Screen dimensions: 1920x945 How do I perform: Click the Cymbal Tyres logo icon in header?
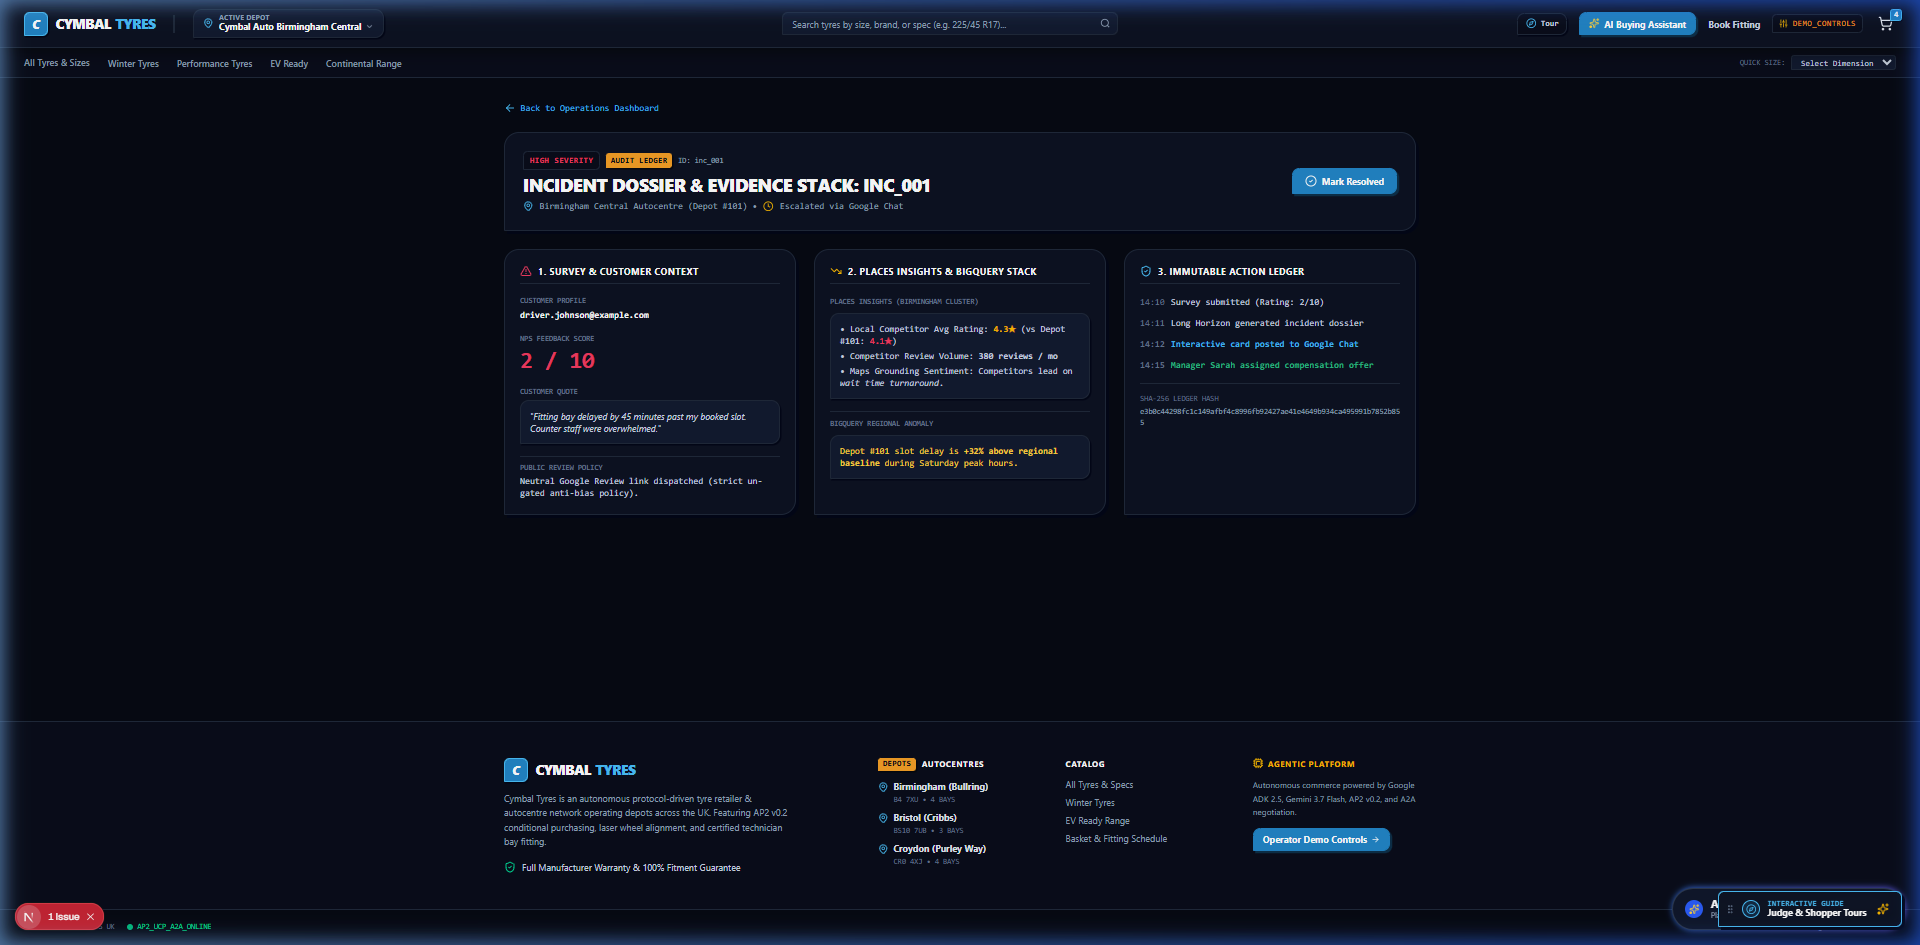(36, 24)
